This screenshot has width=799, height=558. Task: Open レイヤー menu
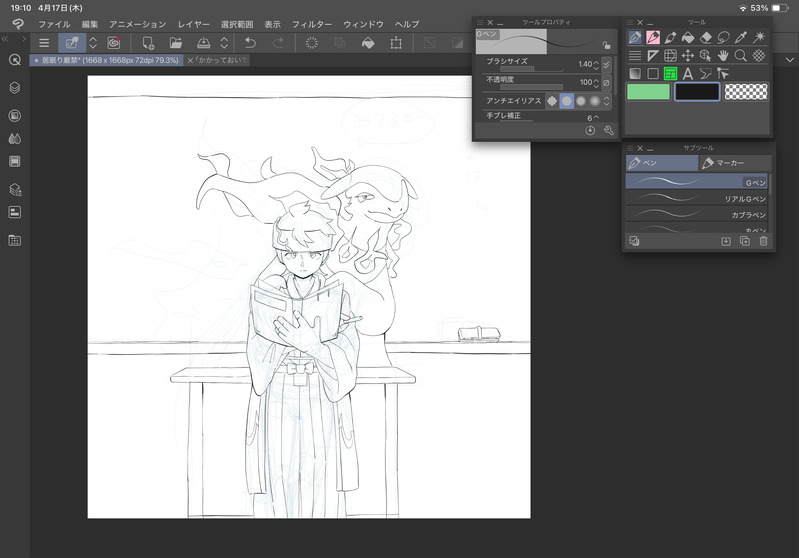(x=193, y=24)
